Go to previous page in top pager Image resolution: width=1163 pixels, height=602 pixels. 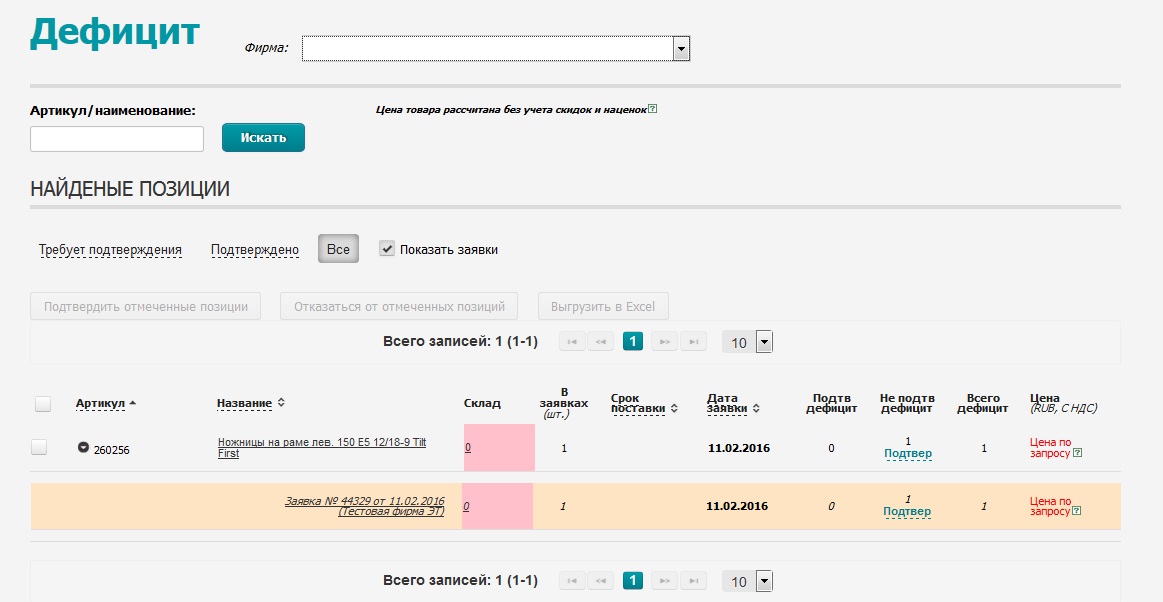601,342
